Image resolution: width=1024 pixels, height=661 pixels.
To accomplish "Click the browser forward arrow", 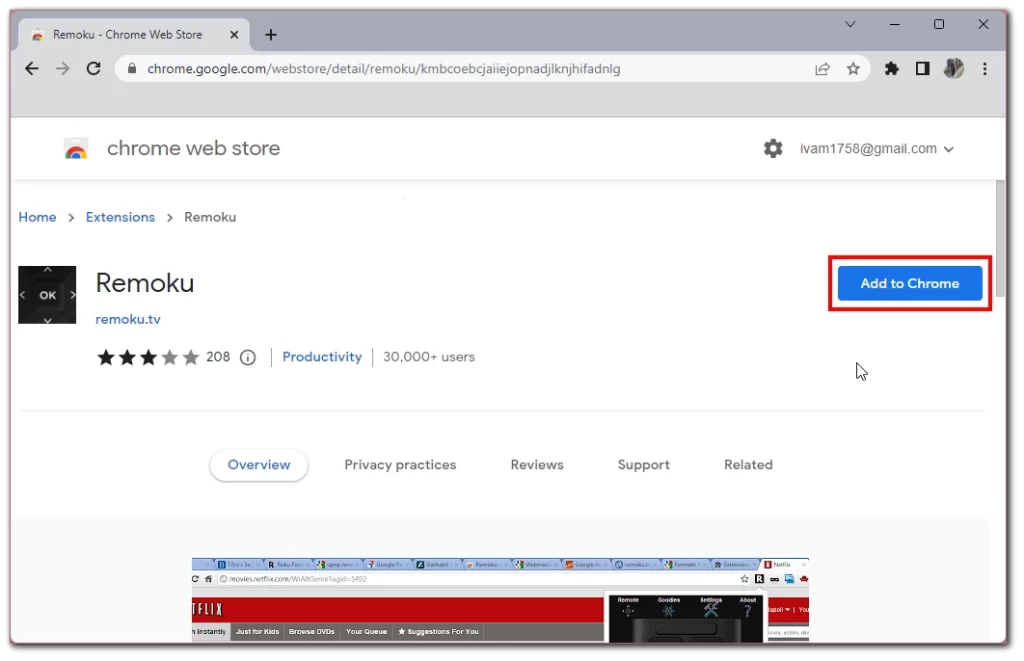I will coord(62,69).
